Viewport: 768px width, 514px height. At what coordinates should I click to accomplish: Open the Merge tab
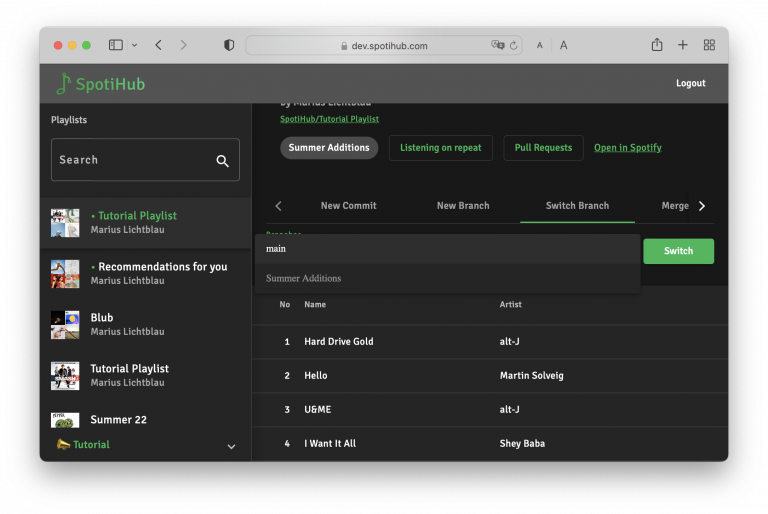[675, 206]
